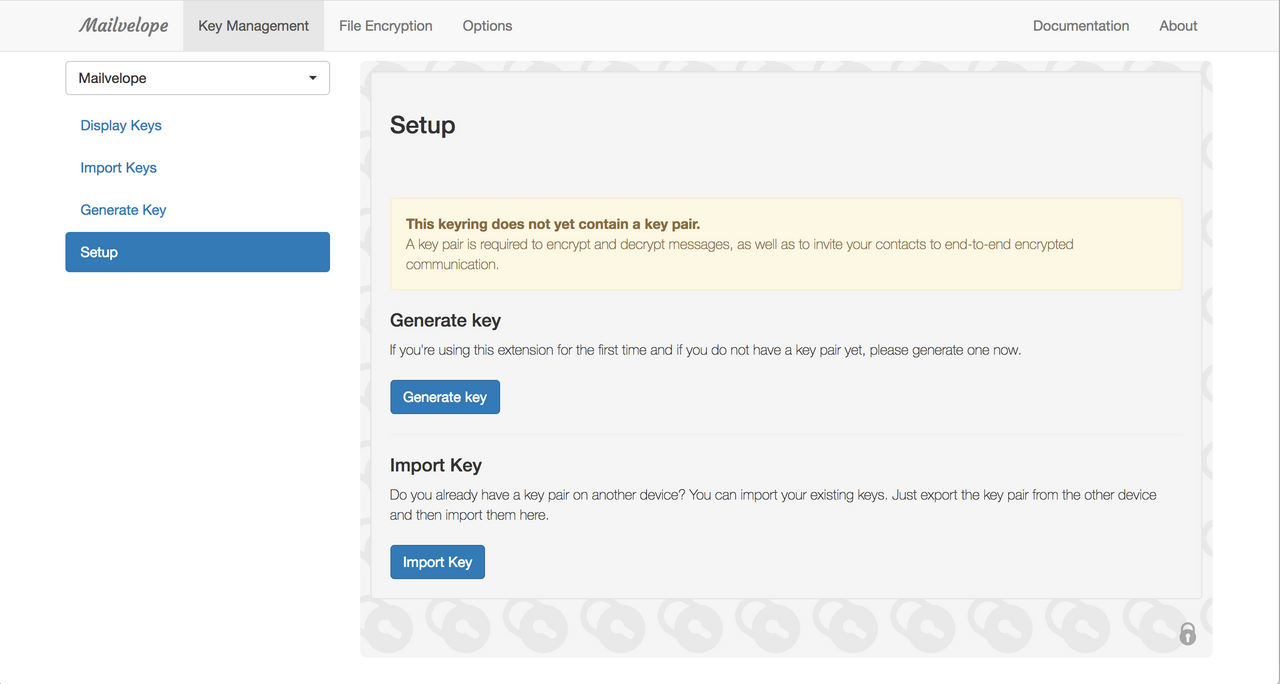Viewport: 1280px width, 684px height.
Task: Click the yellow keyring warning banner
Action: point(786,243)
